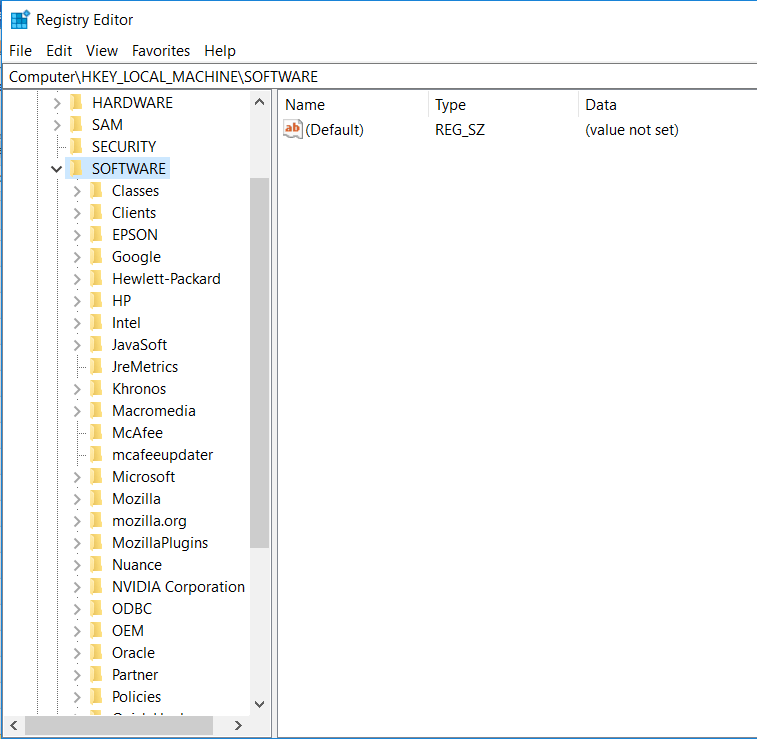Select the SECURITY key label
The width and height of the screenshot is (757, 739).
coord(124,147)
